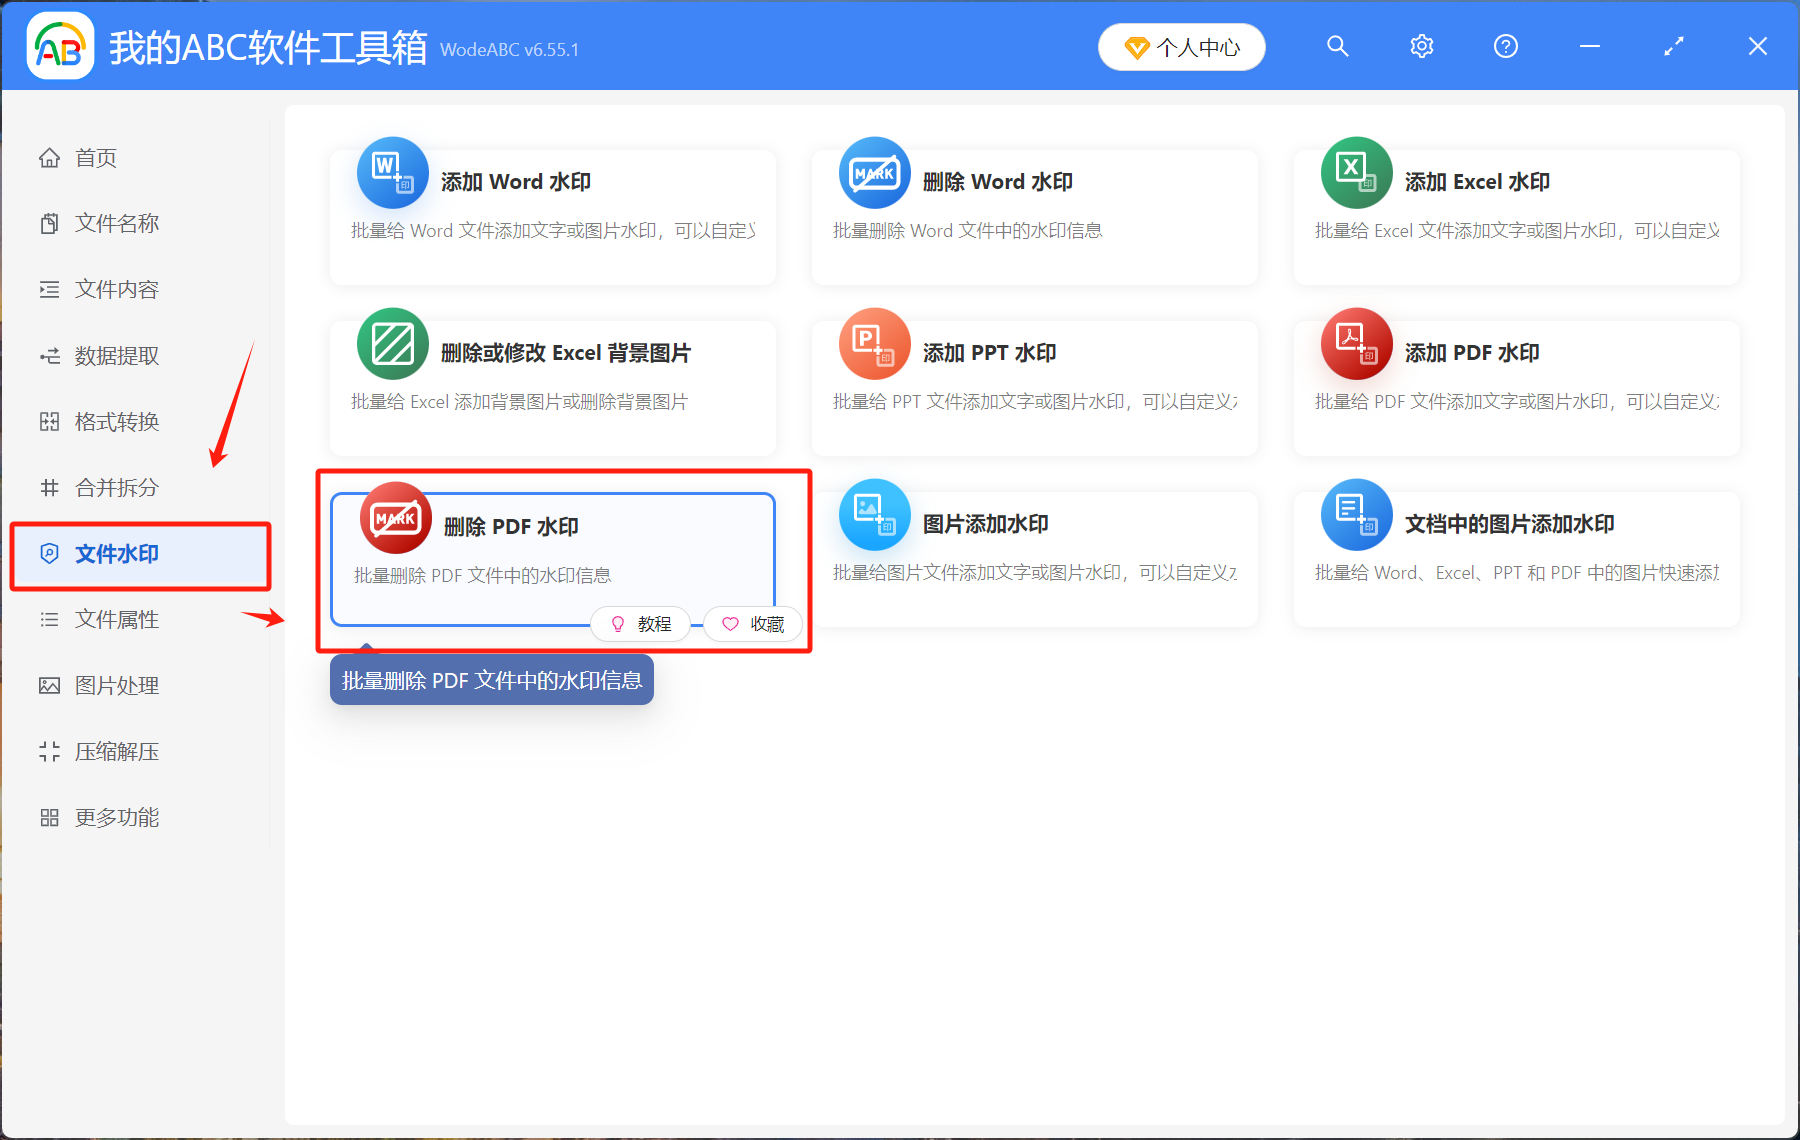Open the 文档中的图片添加水印 card title
Viewport: 1800px width, 1140px height.
tap(1510, 524)
